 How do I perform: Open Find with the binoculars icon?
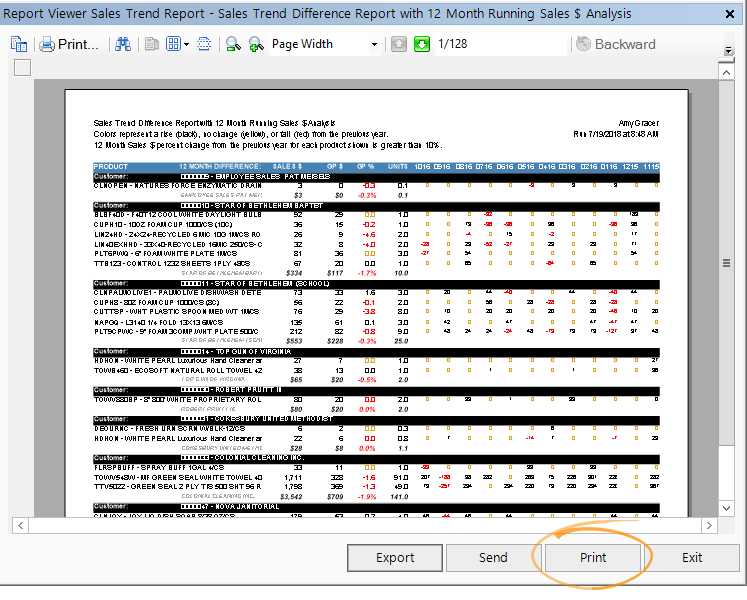point(123,44)
